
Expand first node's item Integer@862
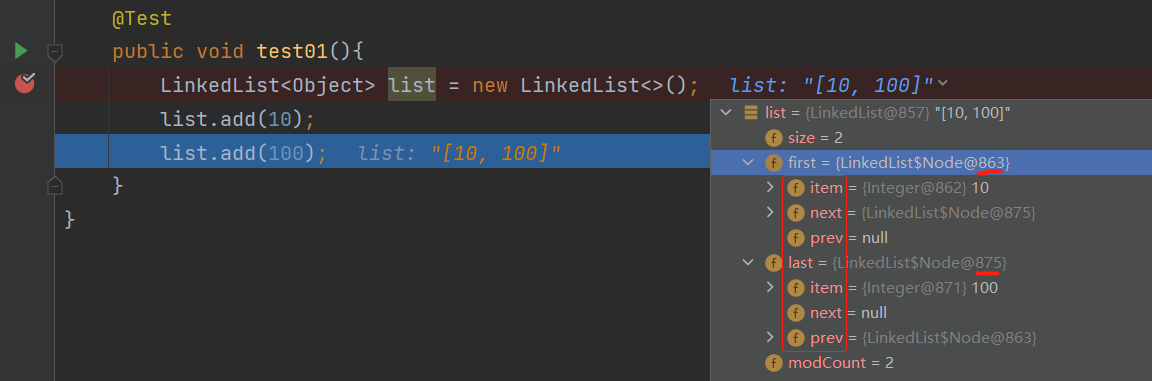coord(771,188)
